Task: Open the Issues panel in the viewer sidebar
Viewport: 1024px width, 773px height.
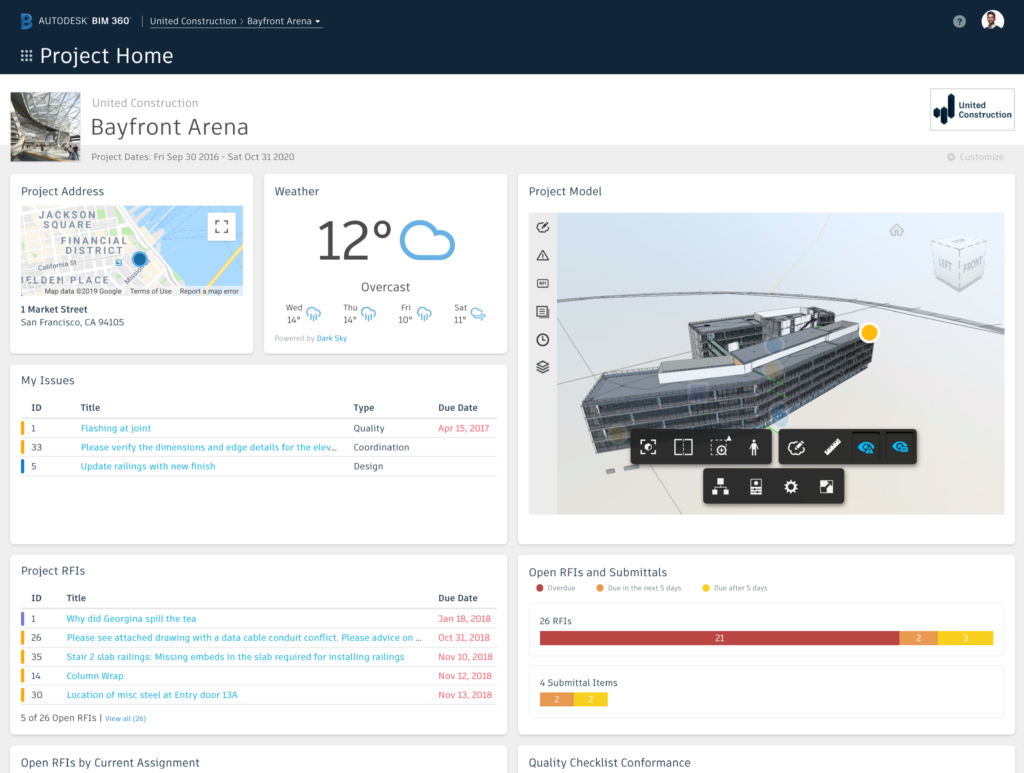Action: click(543, 255)
